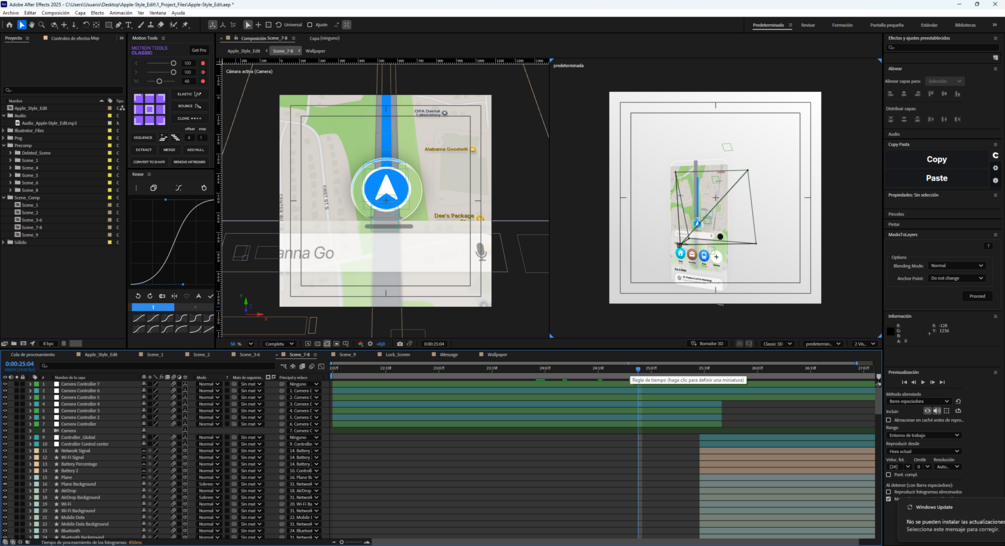
Task: Enable Pant. compl. full screen checkbox
Action: point(889,475)
